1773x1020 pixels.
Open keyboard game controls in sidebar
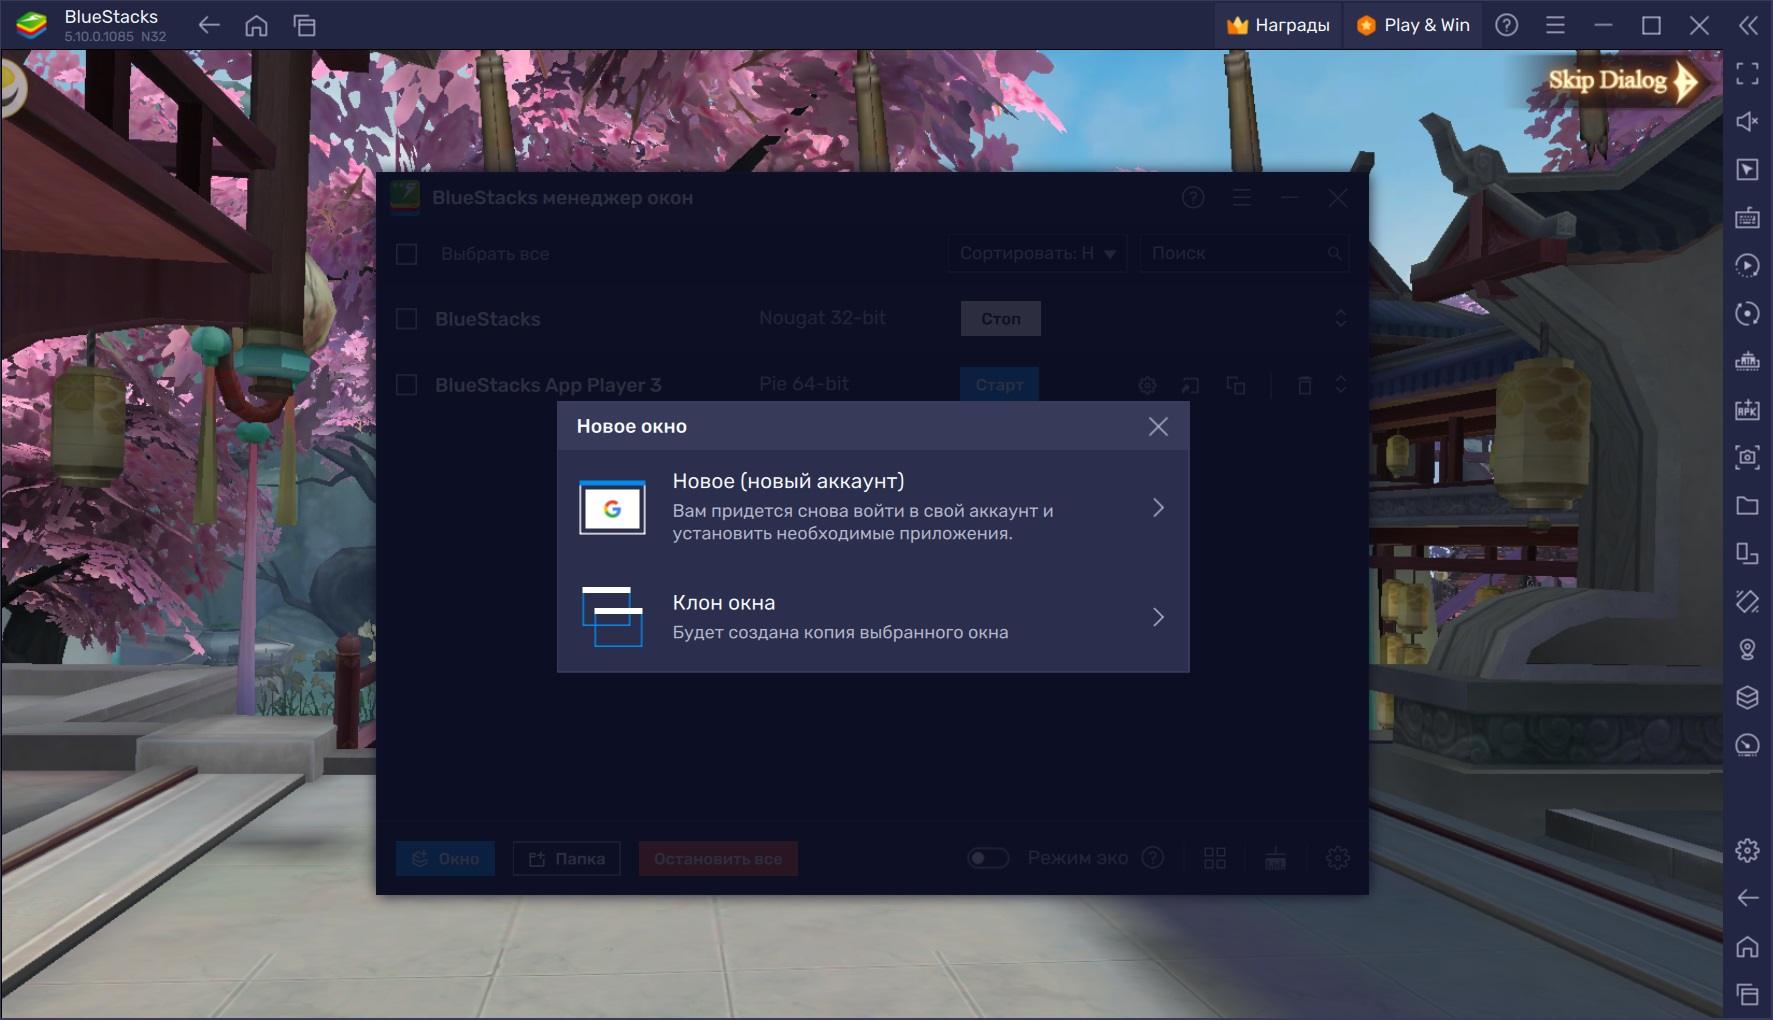coord(1747,217)
